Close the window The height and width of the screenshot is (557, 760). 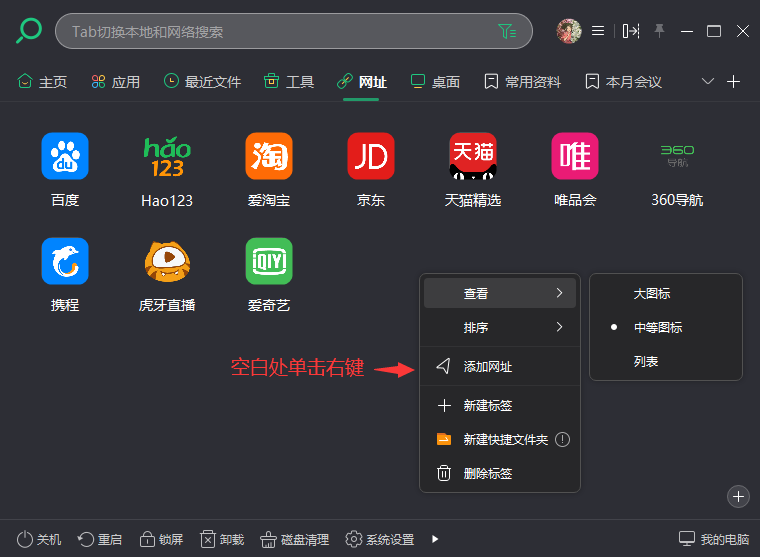(743, 32)
